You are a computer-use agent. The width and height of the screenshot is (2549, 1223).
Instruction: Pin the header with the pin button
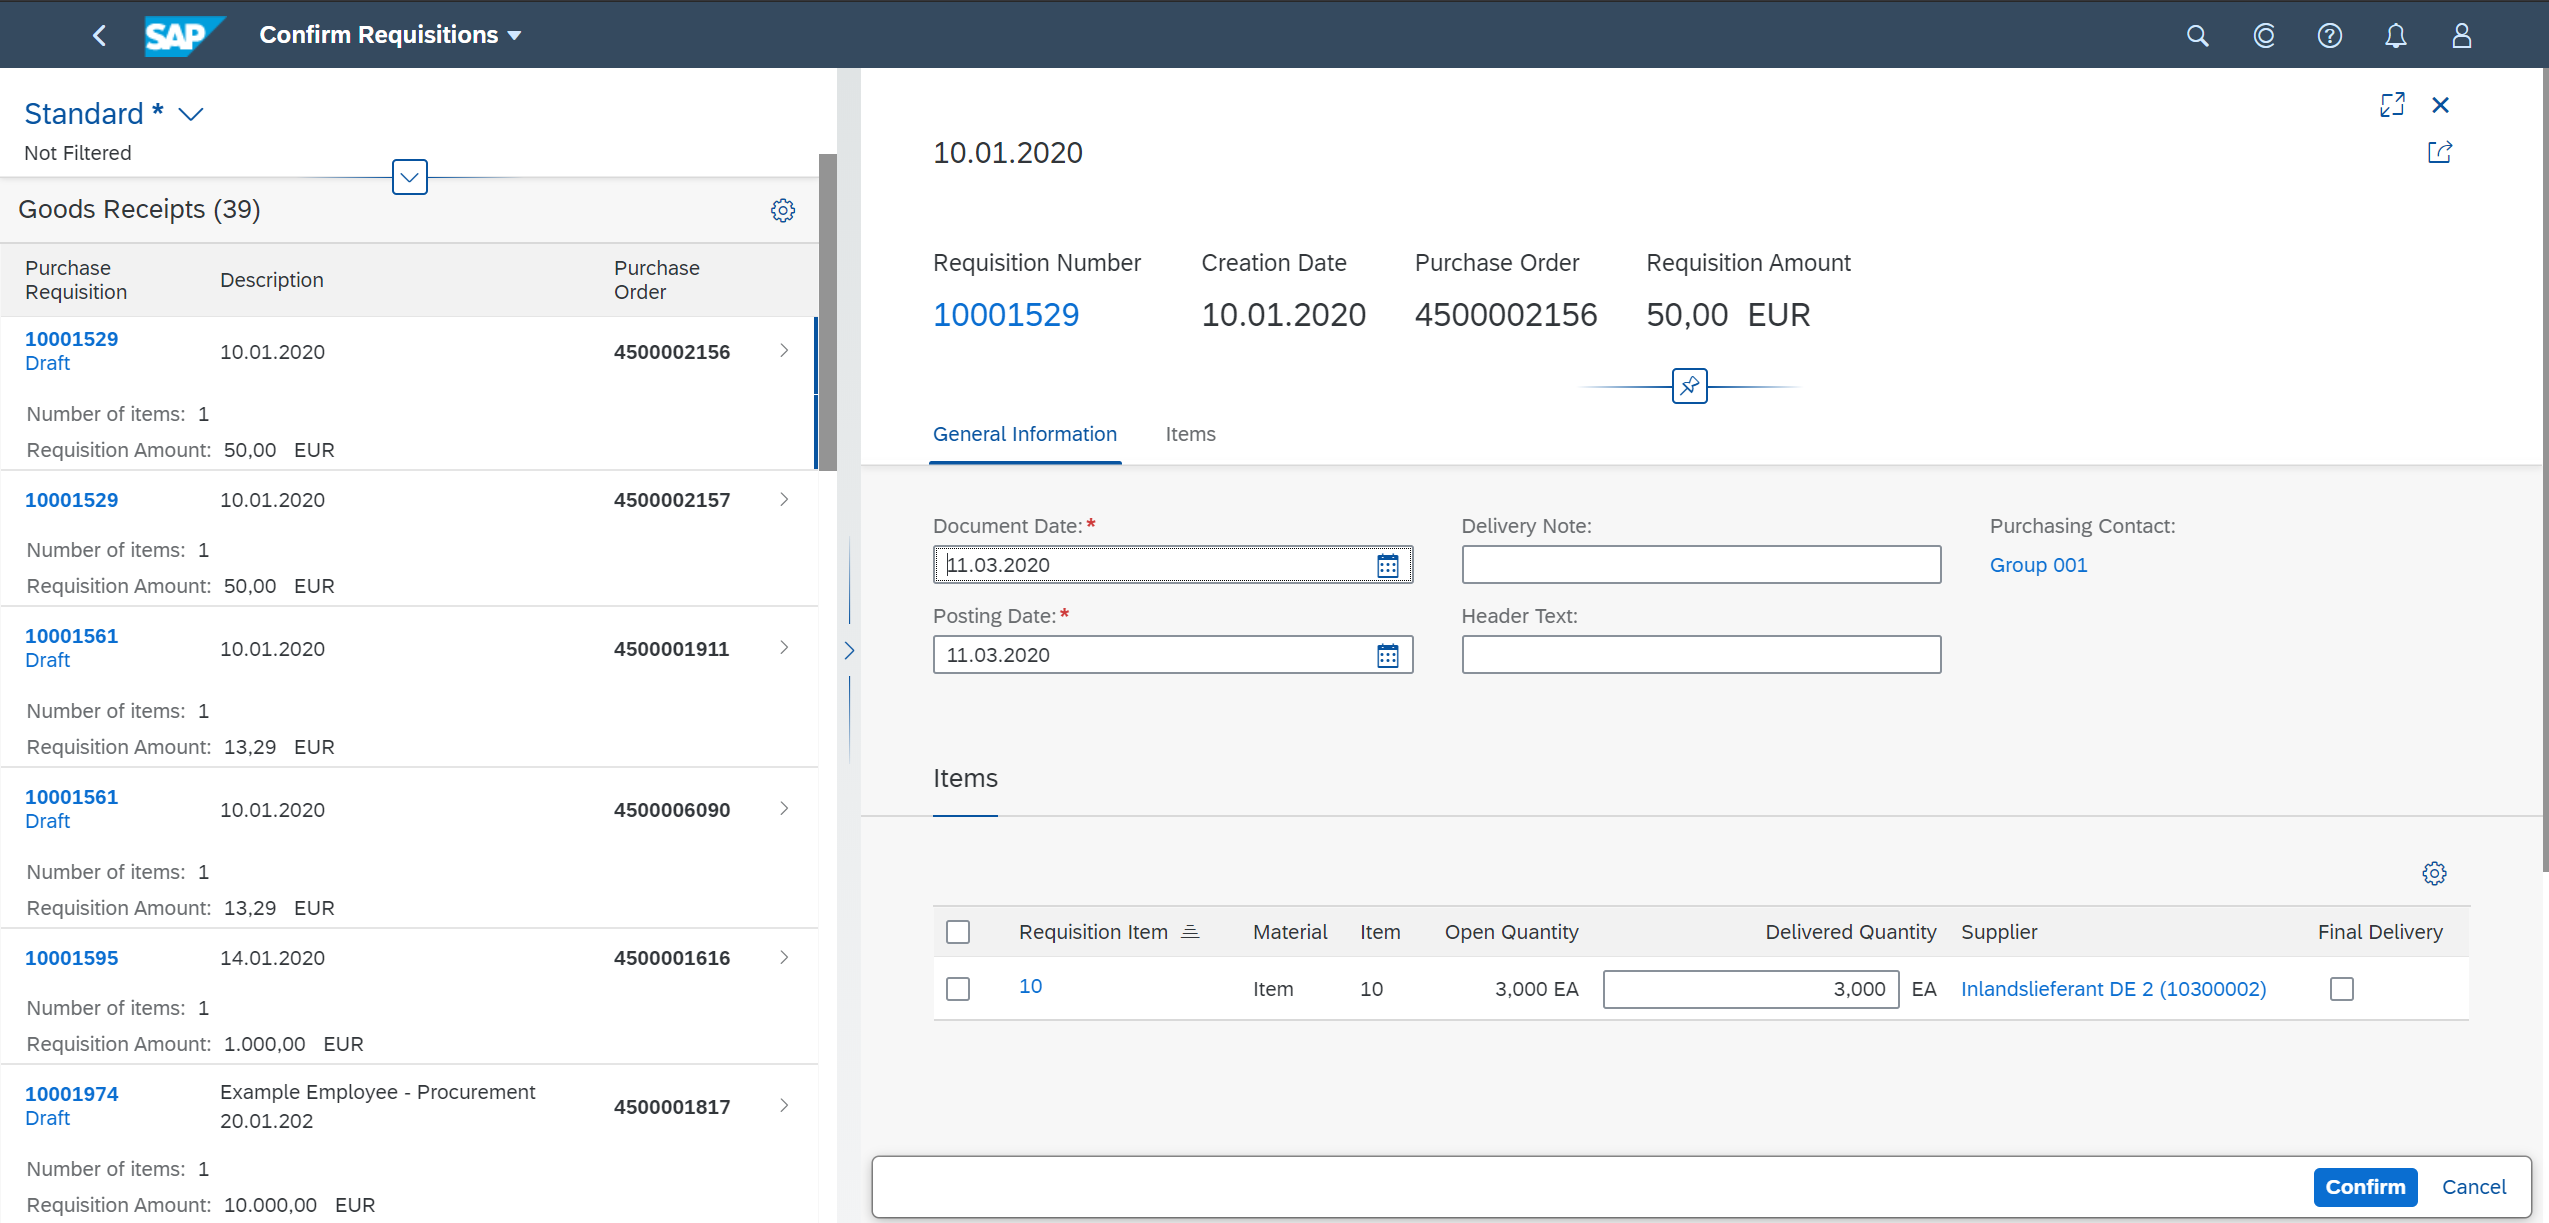pos(1689,386)
